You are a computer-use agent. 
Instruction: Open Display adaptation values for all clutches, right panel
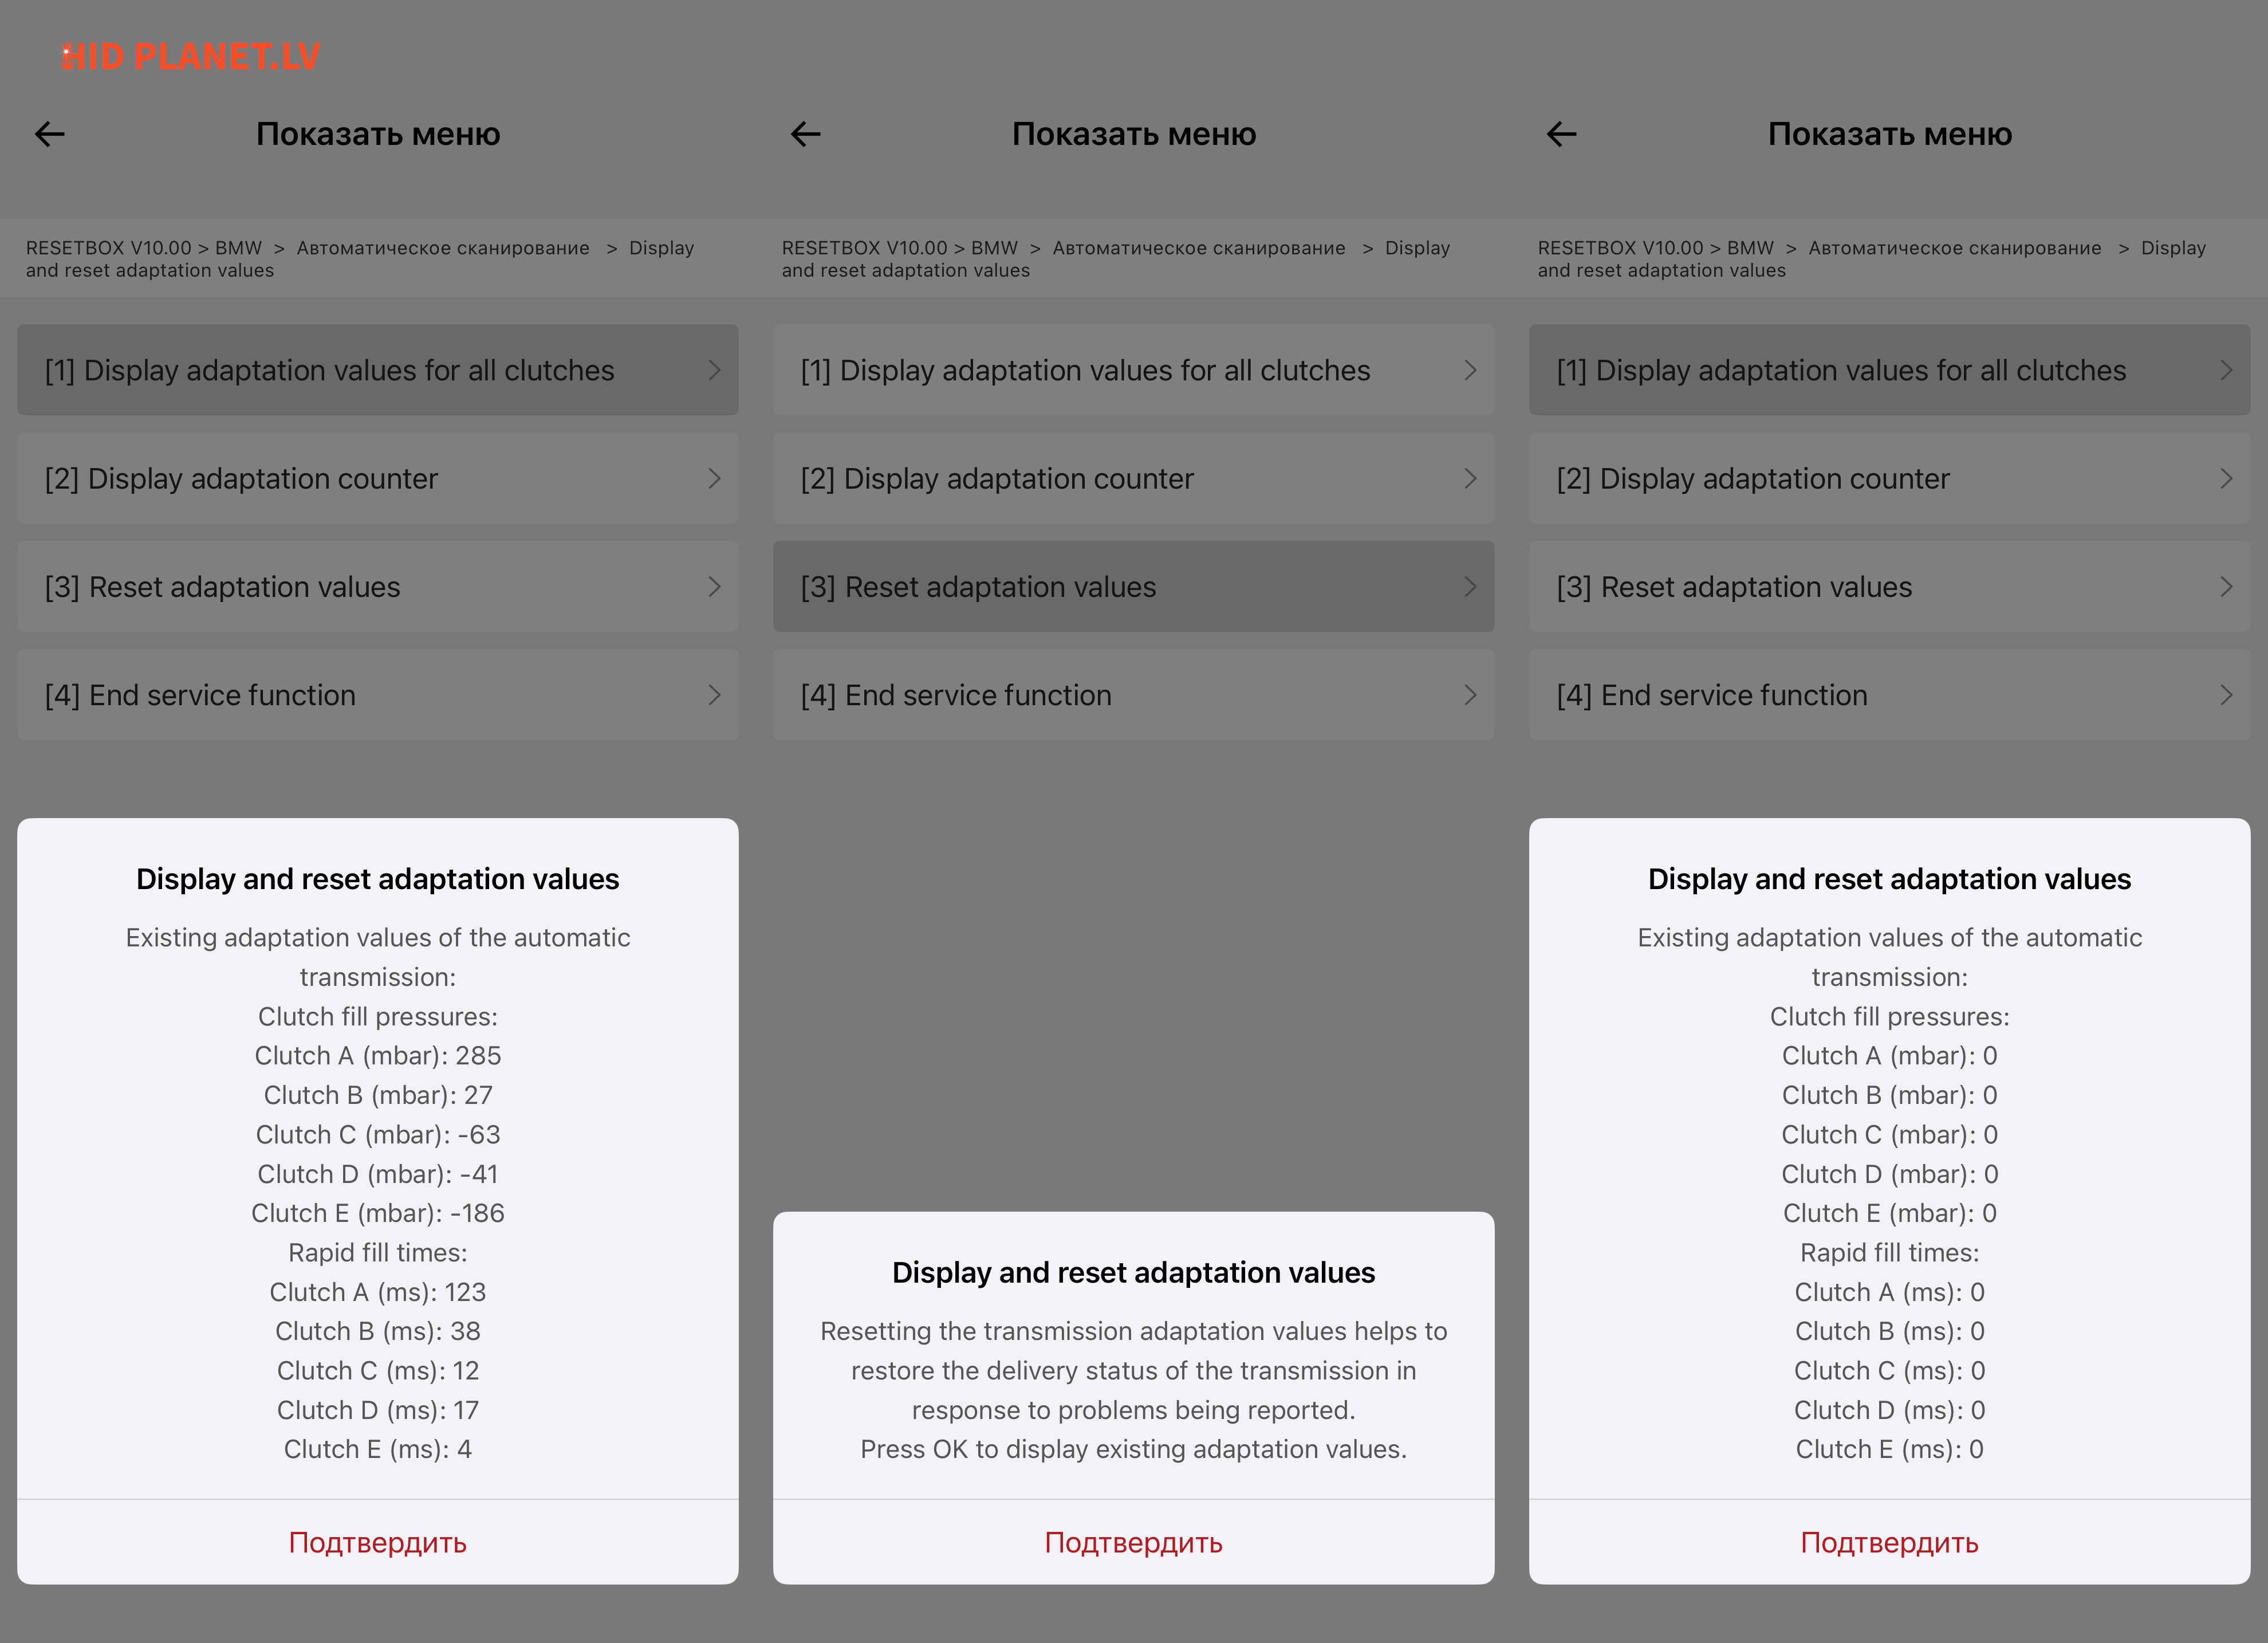tap(1841, 371)
